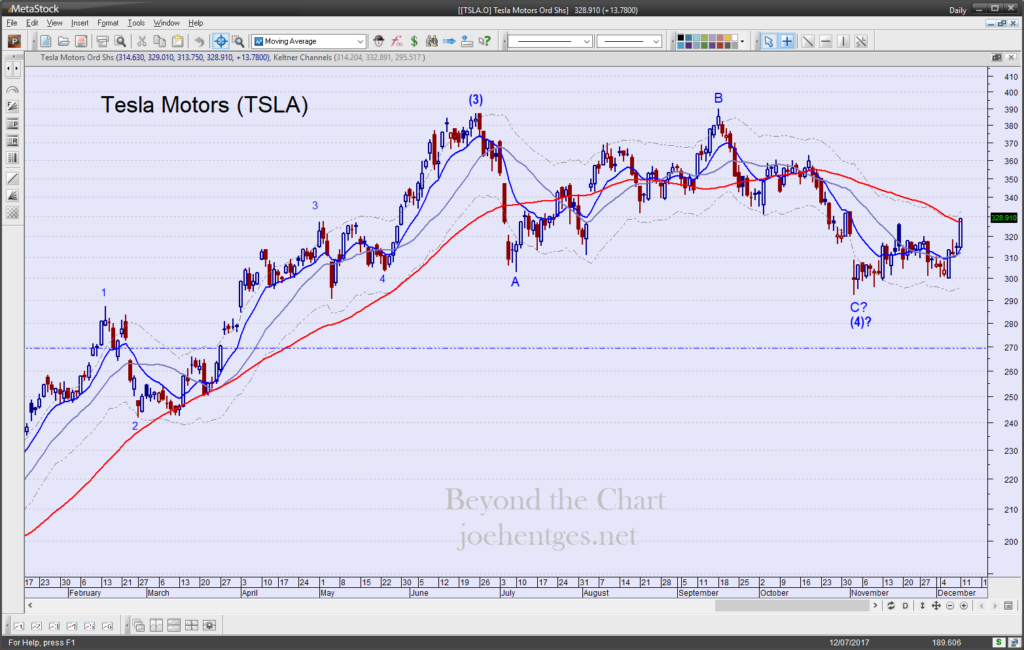Click the stacked tile windows icon
Screen dimensions: 1024x650
pos(174,626)
